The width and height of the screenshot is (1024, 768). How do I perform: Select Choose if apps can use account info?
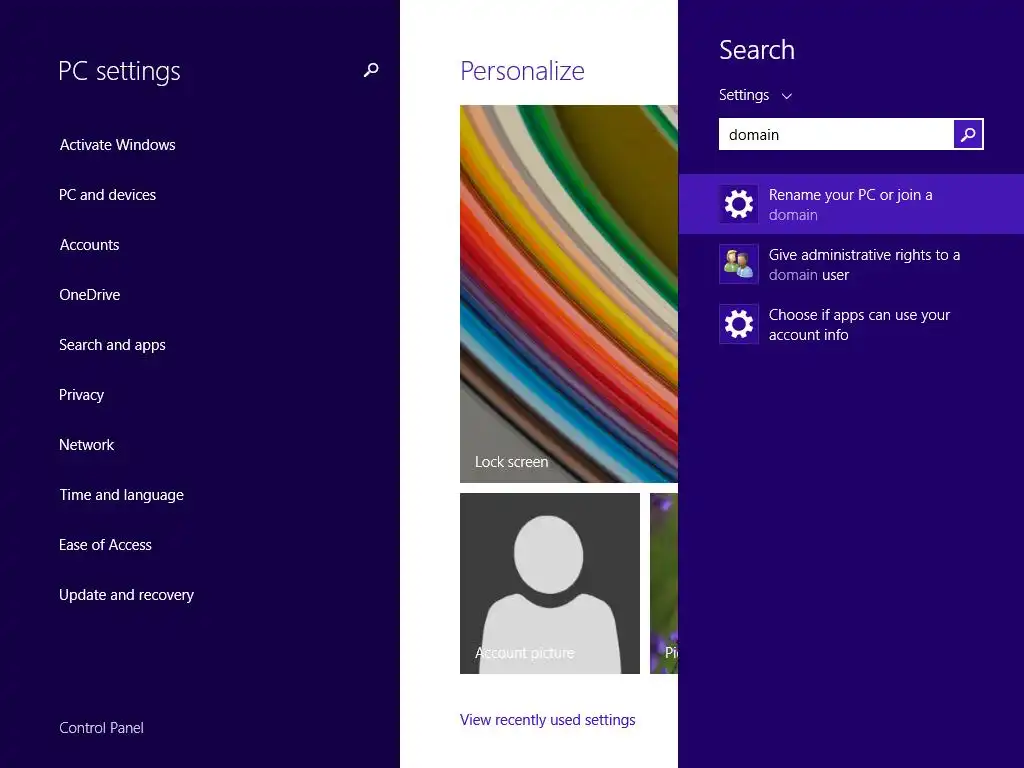click(851, 324)
